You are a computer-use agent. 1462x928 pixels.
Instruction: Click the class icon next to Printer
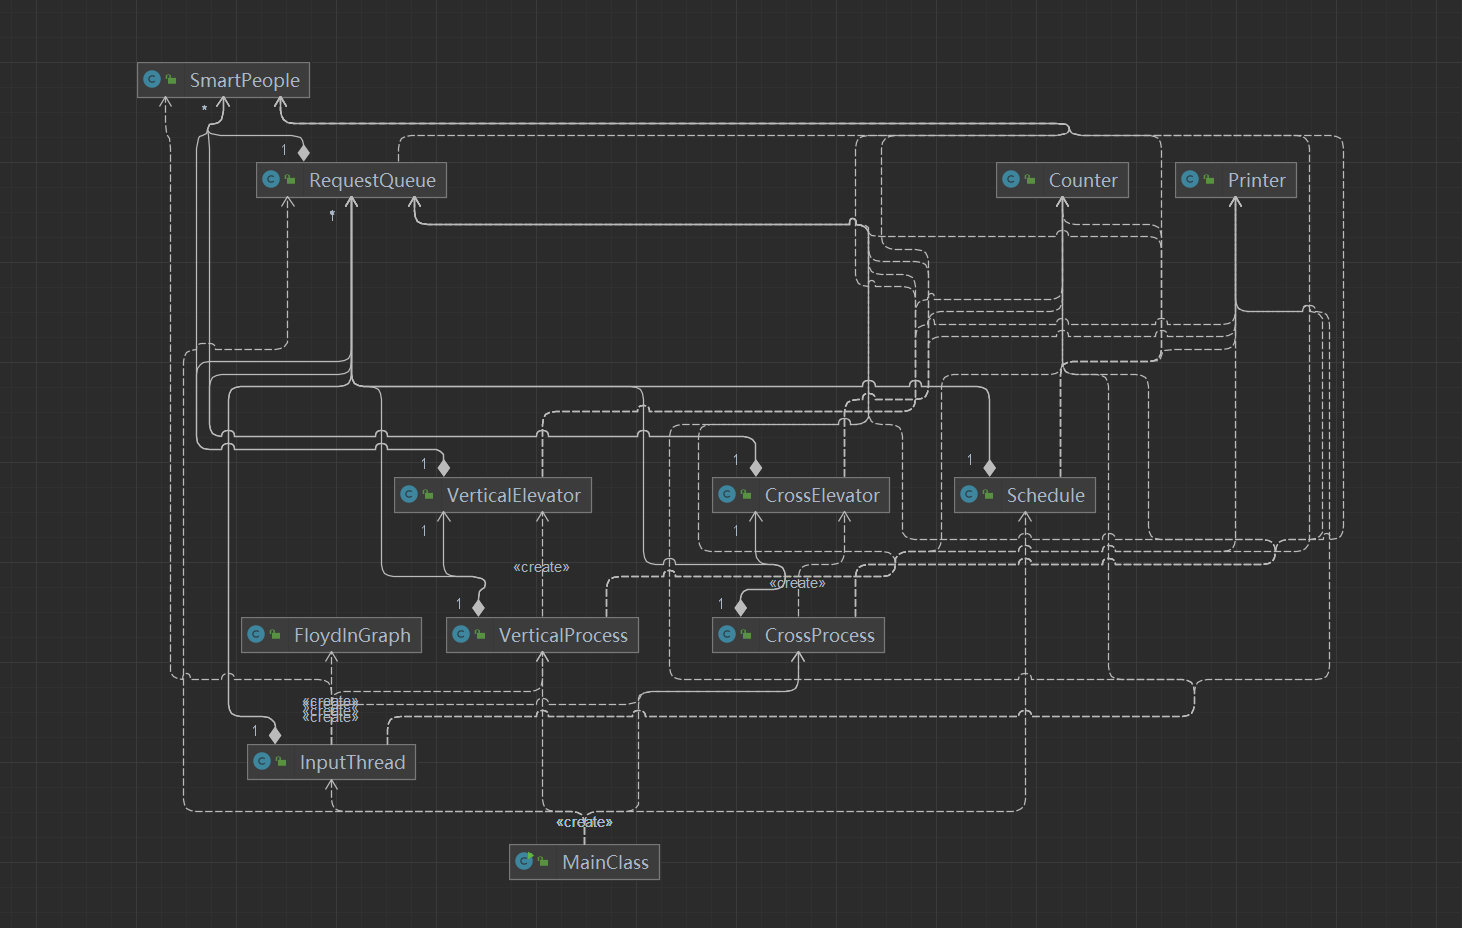point(1190,179)
